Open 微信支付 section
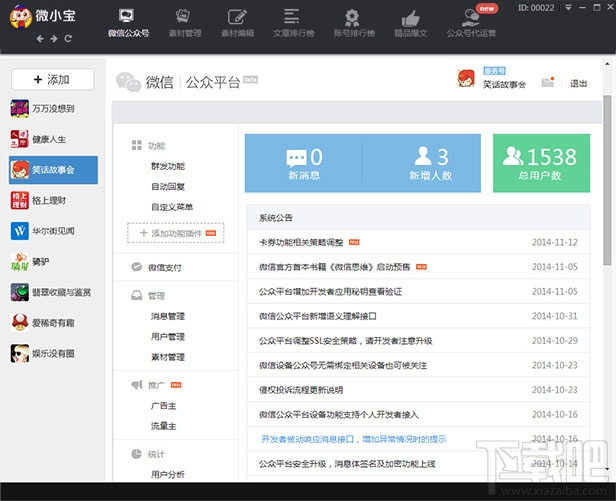The image size is (616, 501). 165,268
